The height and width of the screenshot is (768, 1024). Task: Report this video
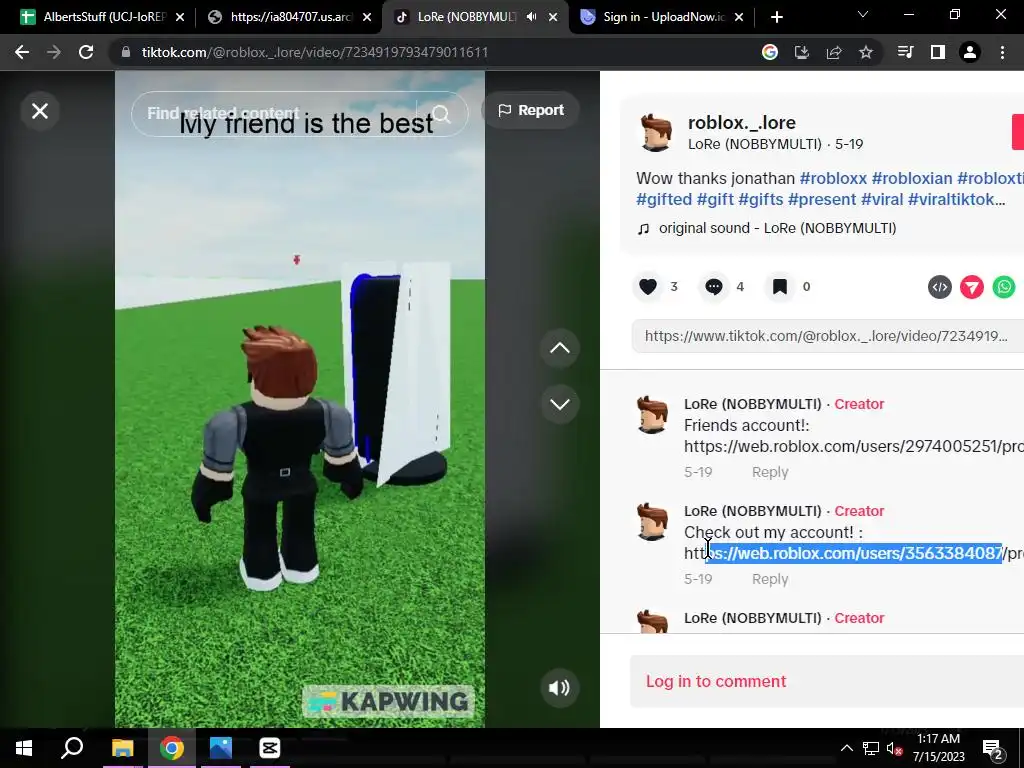click(531, 110)
